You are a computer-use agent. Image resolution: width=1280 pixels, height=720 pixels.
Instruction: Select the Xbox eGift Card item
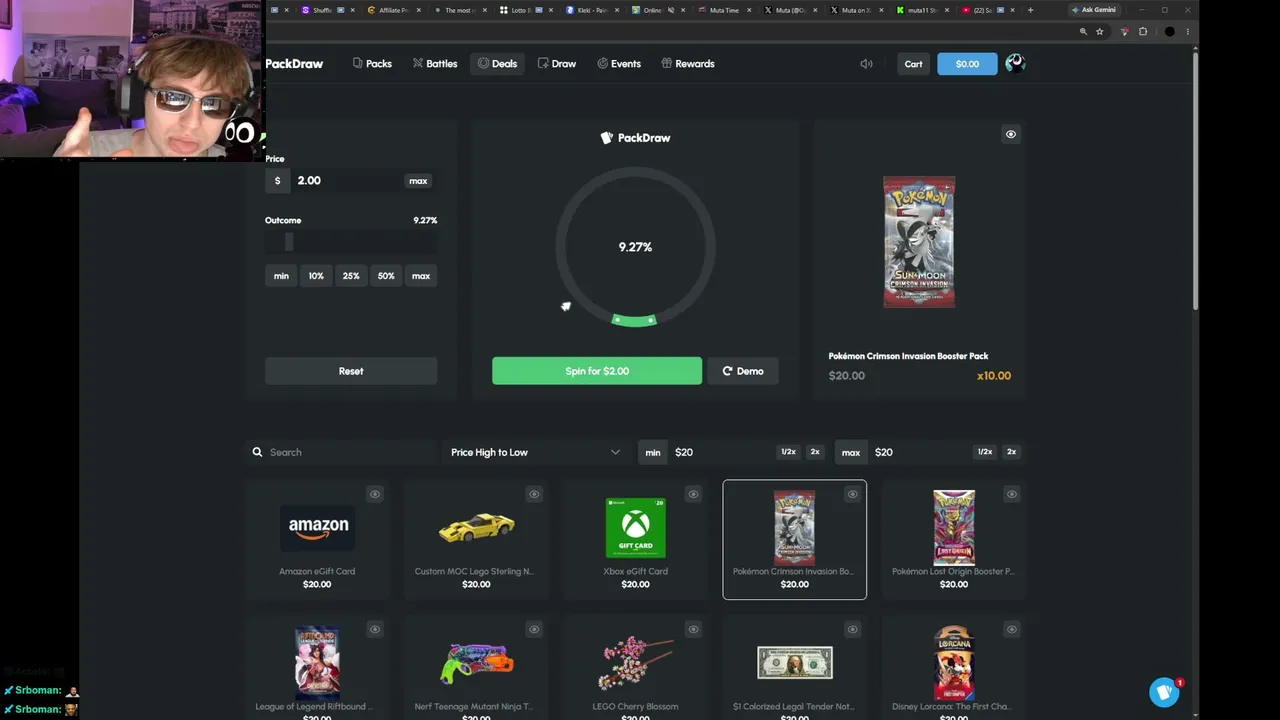click(x=635, y=540)
